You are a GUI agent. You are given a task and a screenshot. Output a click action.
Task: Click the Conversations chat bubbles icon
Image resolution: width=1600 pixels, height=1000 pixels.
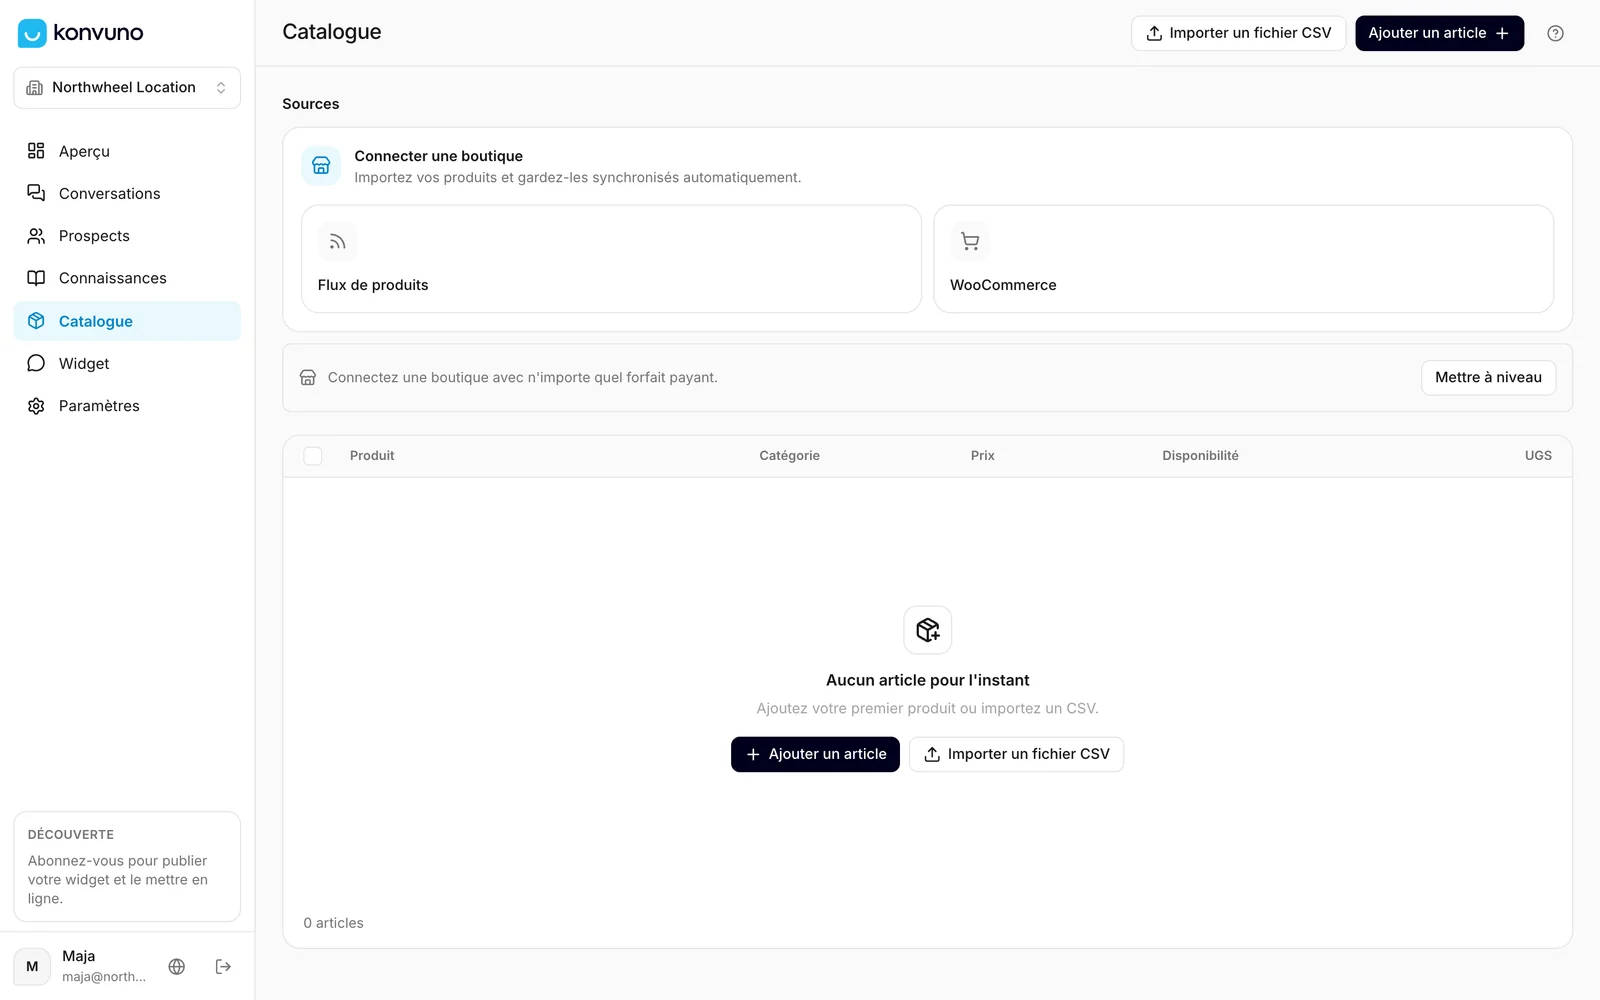point(36,193)
